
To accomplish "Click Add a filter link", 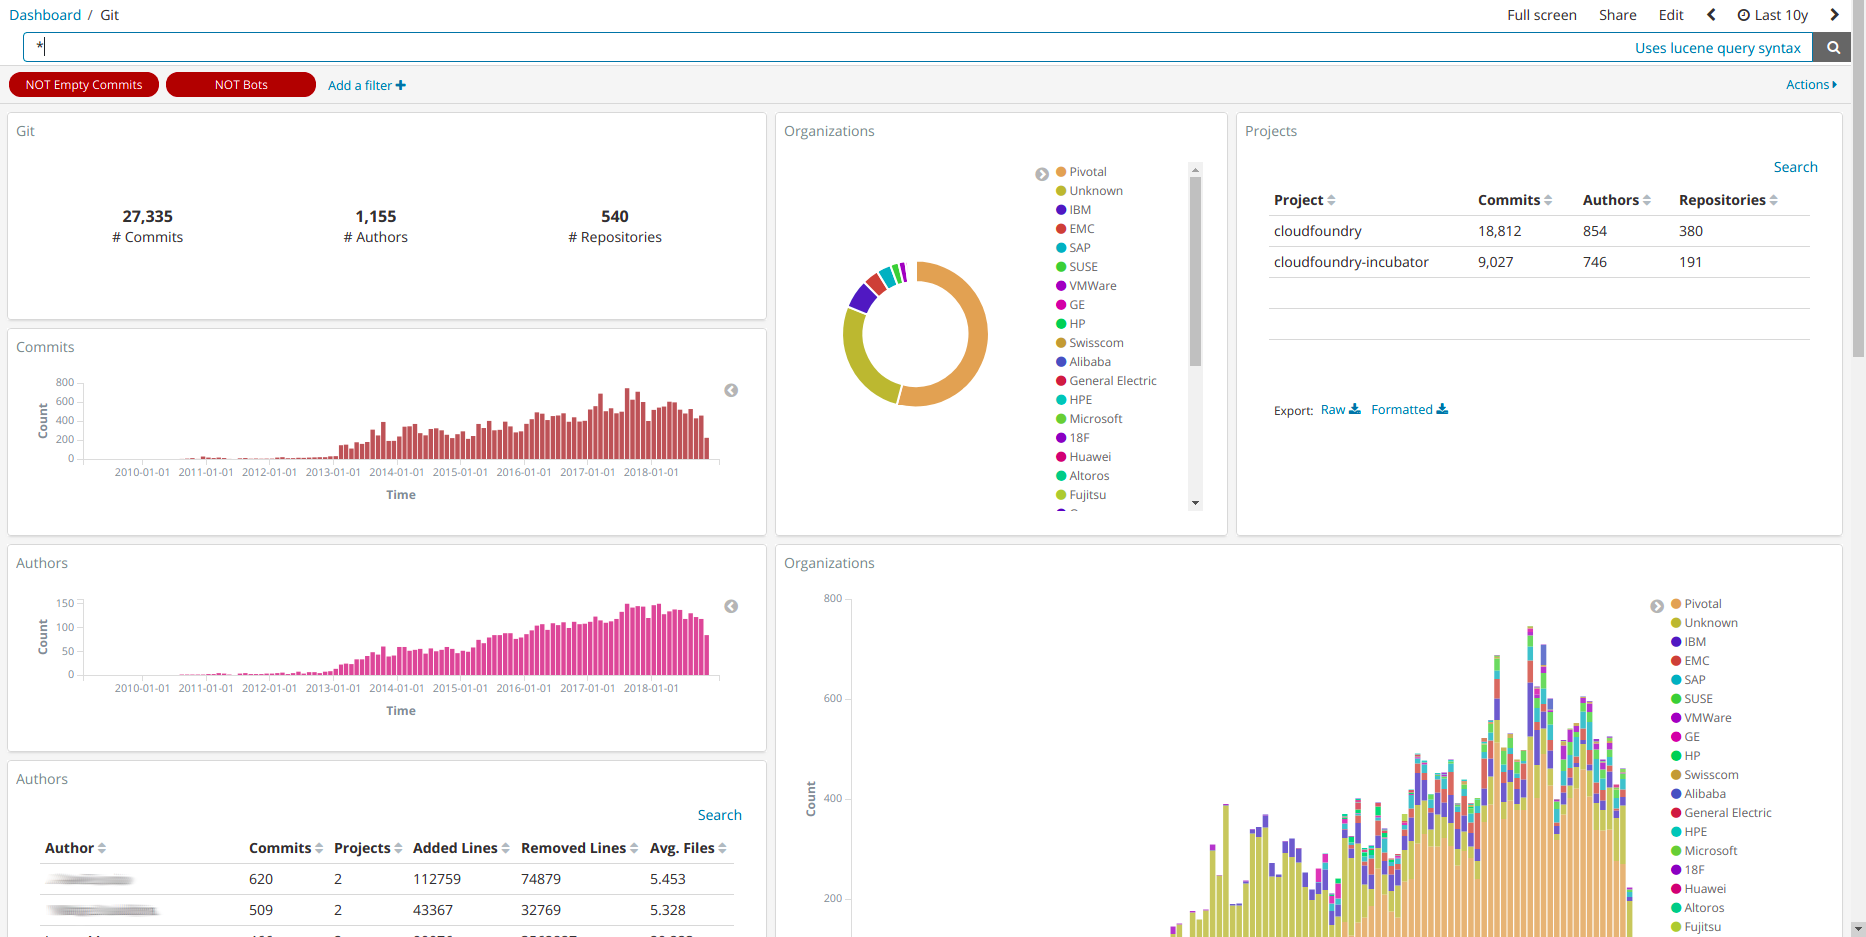I will 366,85.
